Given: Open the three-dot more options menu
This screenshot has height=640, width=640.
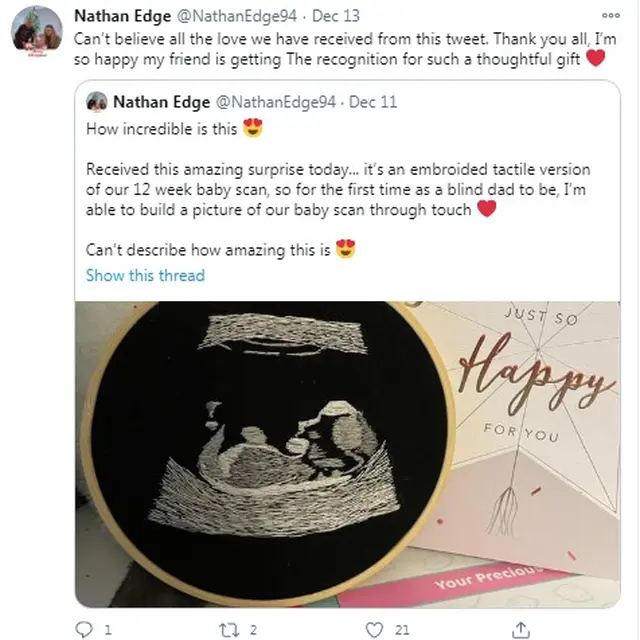Looking at the screenshot, I should pos(611,16).
